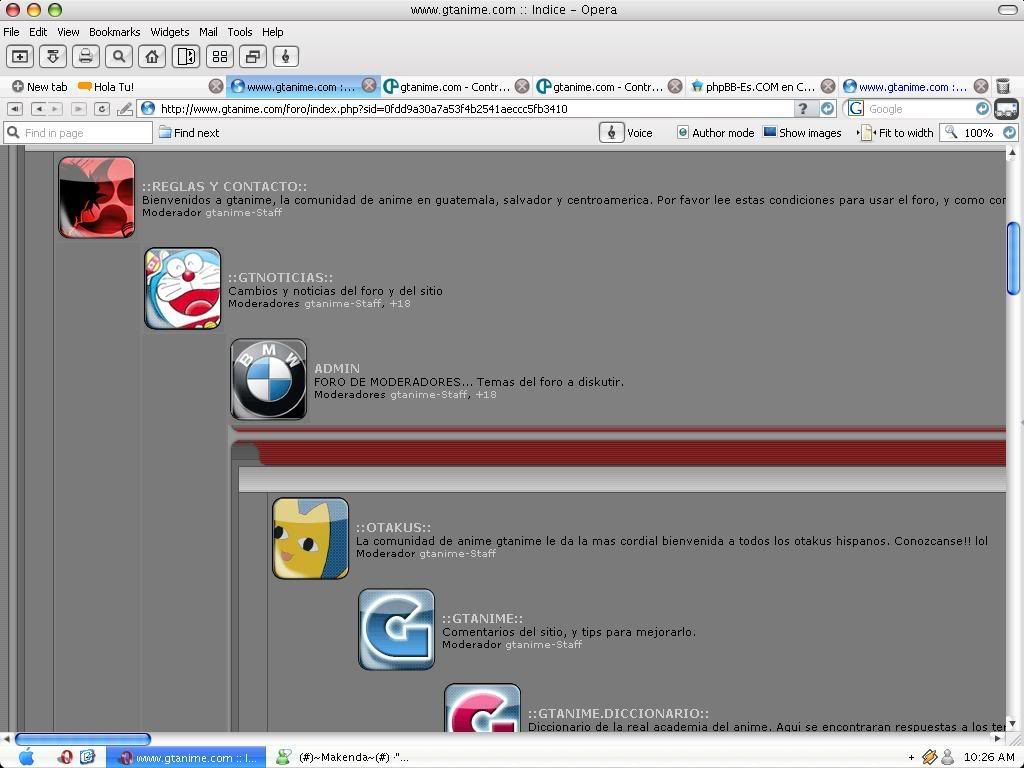Click gtanime-Staff moderator link under ::OTAKUS::

click(457, 554)
